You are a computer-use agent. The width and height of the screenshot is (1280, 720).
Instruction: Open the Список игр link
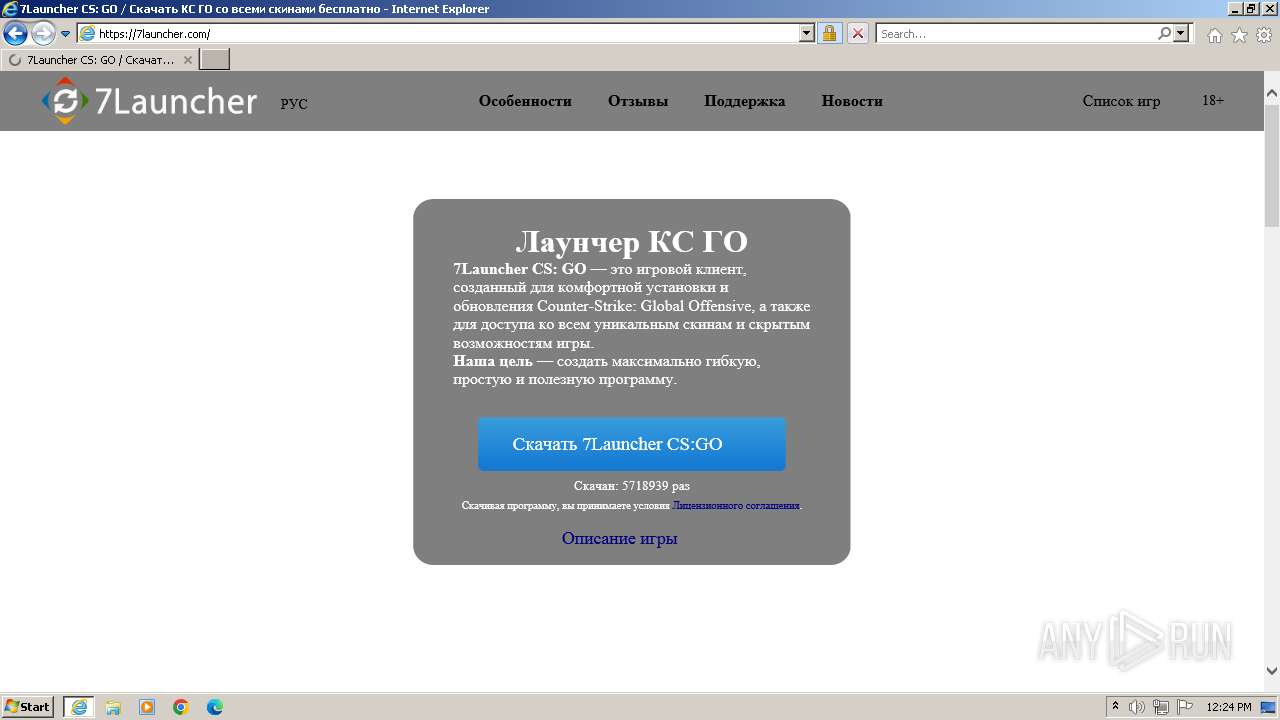coord(1121,101)
